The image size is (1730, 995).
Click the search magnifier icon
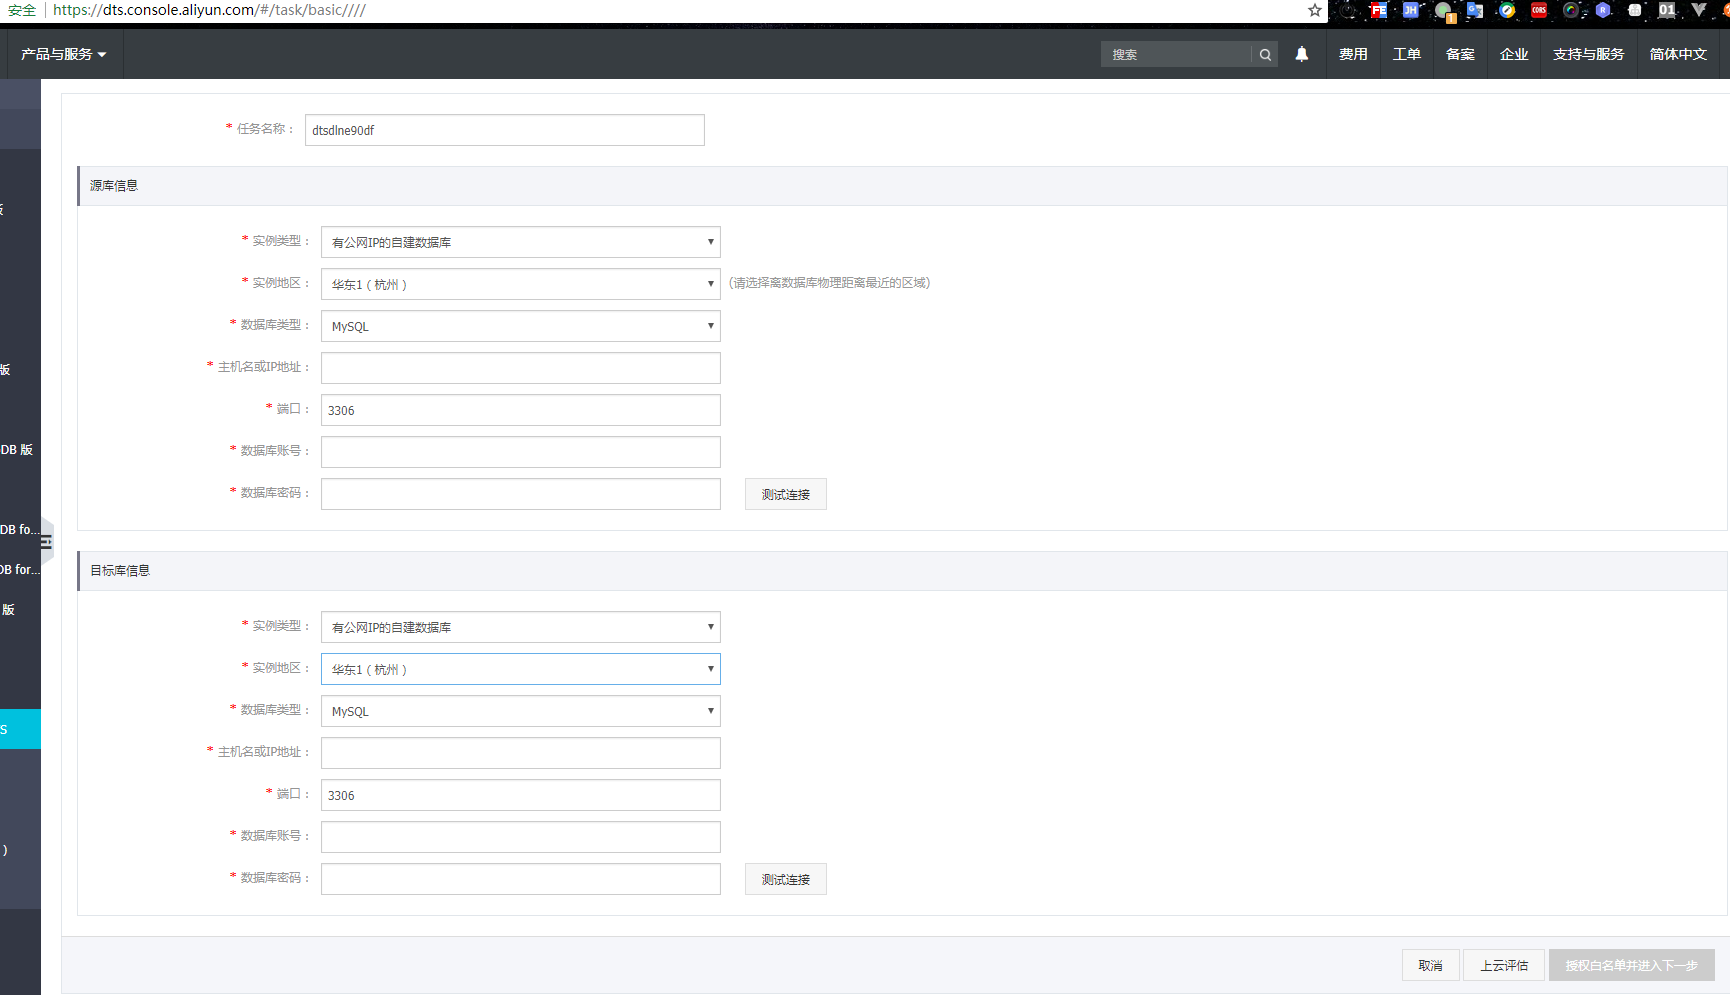1265,55
